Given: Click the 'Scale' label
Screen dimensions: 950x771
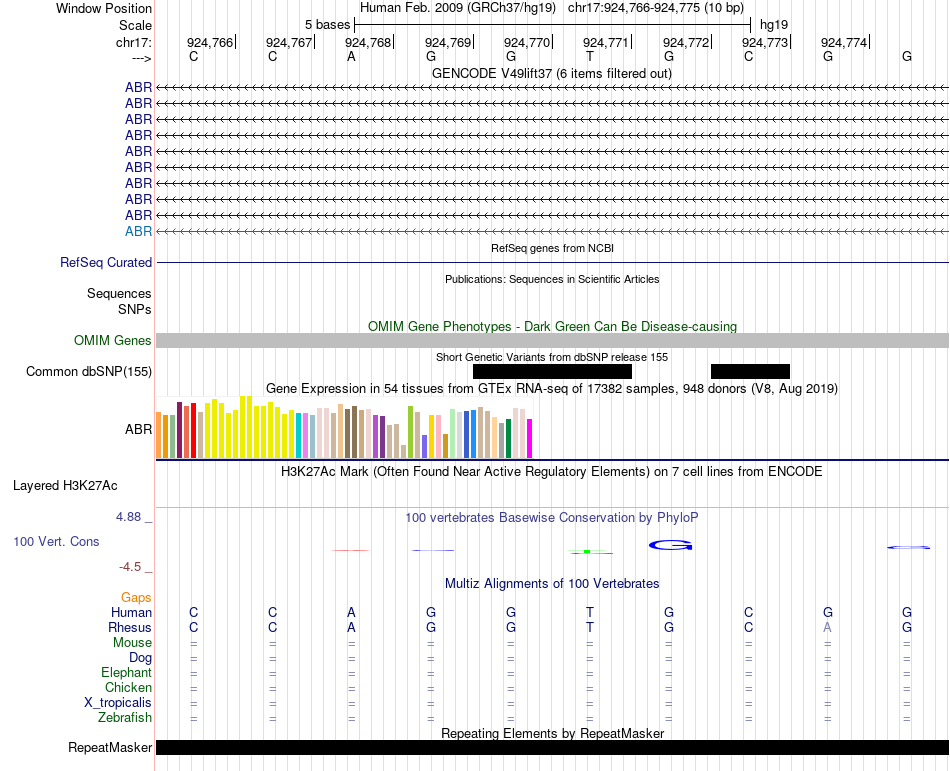Looking at the screenshot, I should (136, 25).
